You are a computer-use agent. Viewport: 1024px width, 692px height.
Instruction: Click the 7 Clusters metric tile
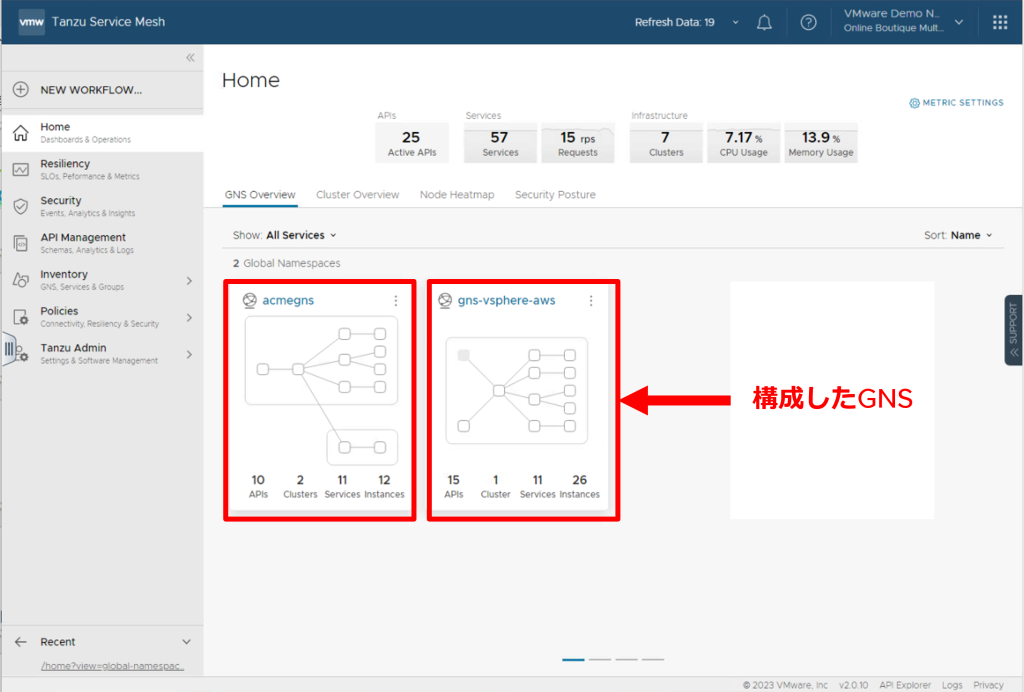(665, 143)
